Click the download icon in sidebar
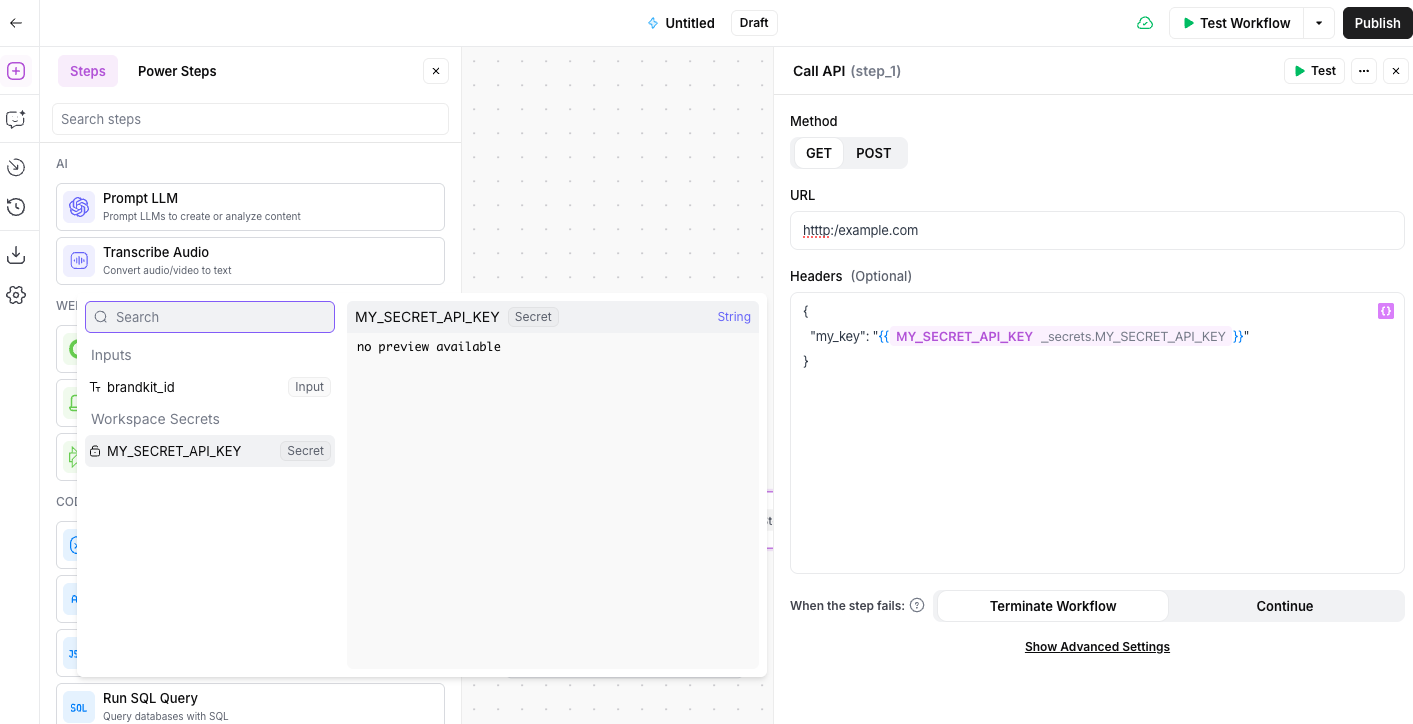Screen dimensions: 1413x724 pyautogui.click(x=16, y=255)
